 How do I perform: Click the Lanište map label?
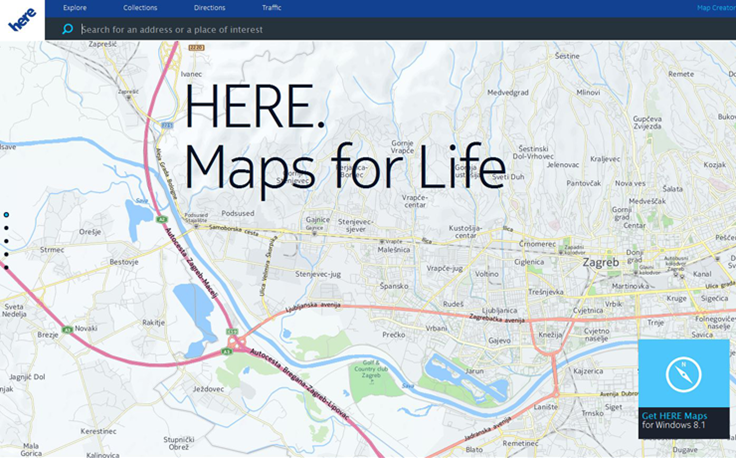[545, 406]
